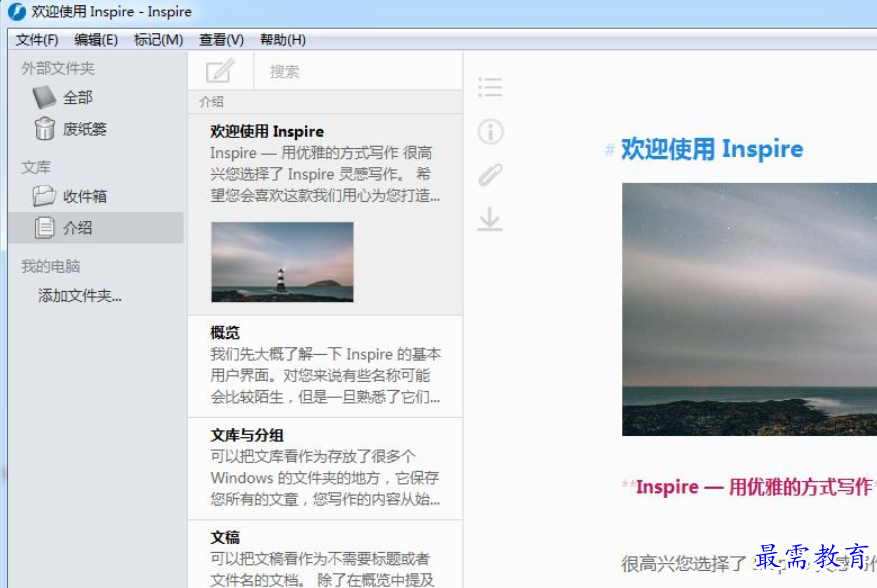This screenshot has height=588, width=877.
Task: Click the bold Inspire — 用优雅的方式写作 line
Action: tap(754, 487)
